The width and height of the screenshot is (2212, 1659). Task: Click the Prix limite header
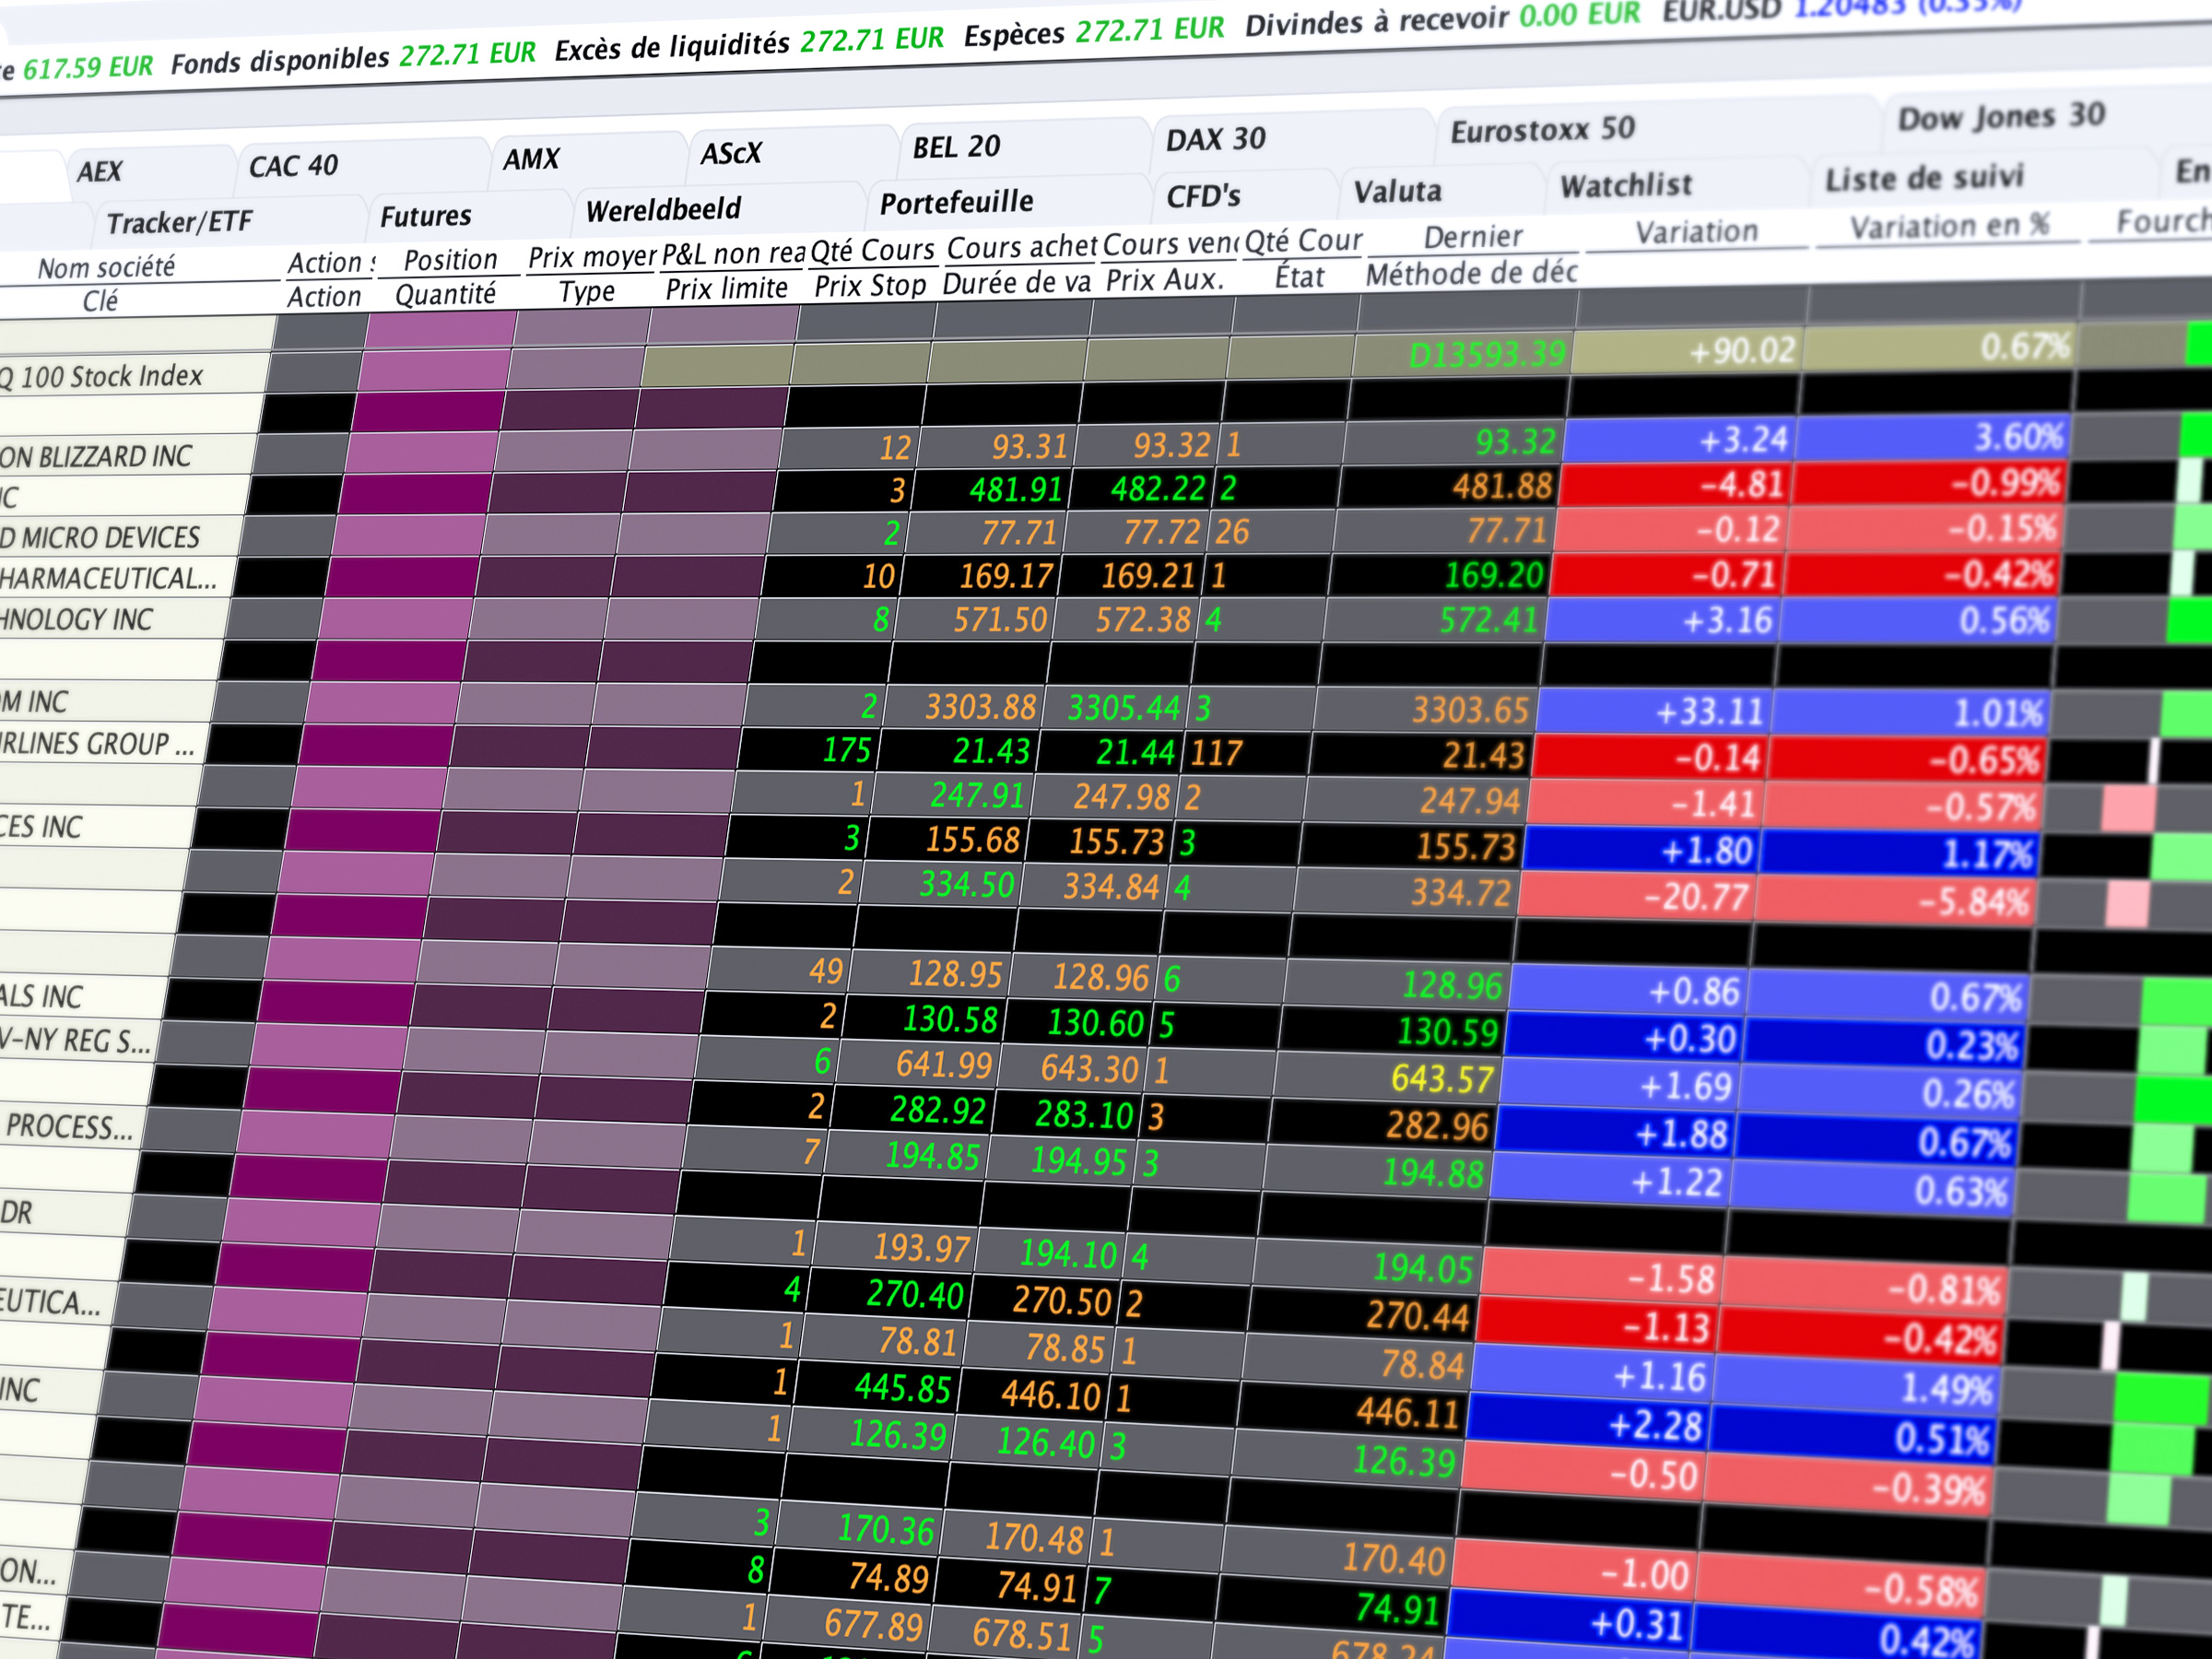pos(727,288)
